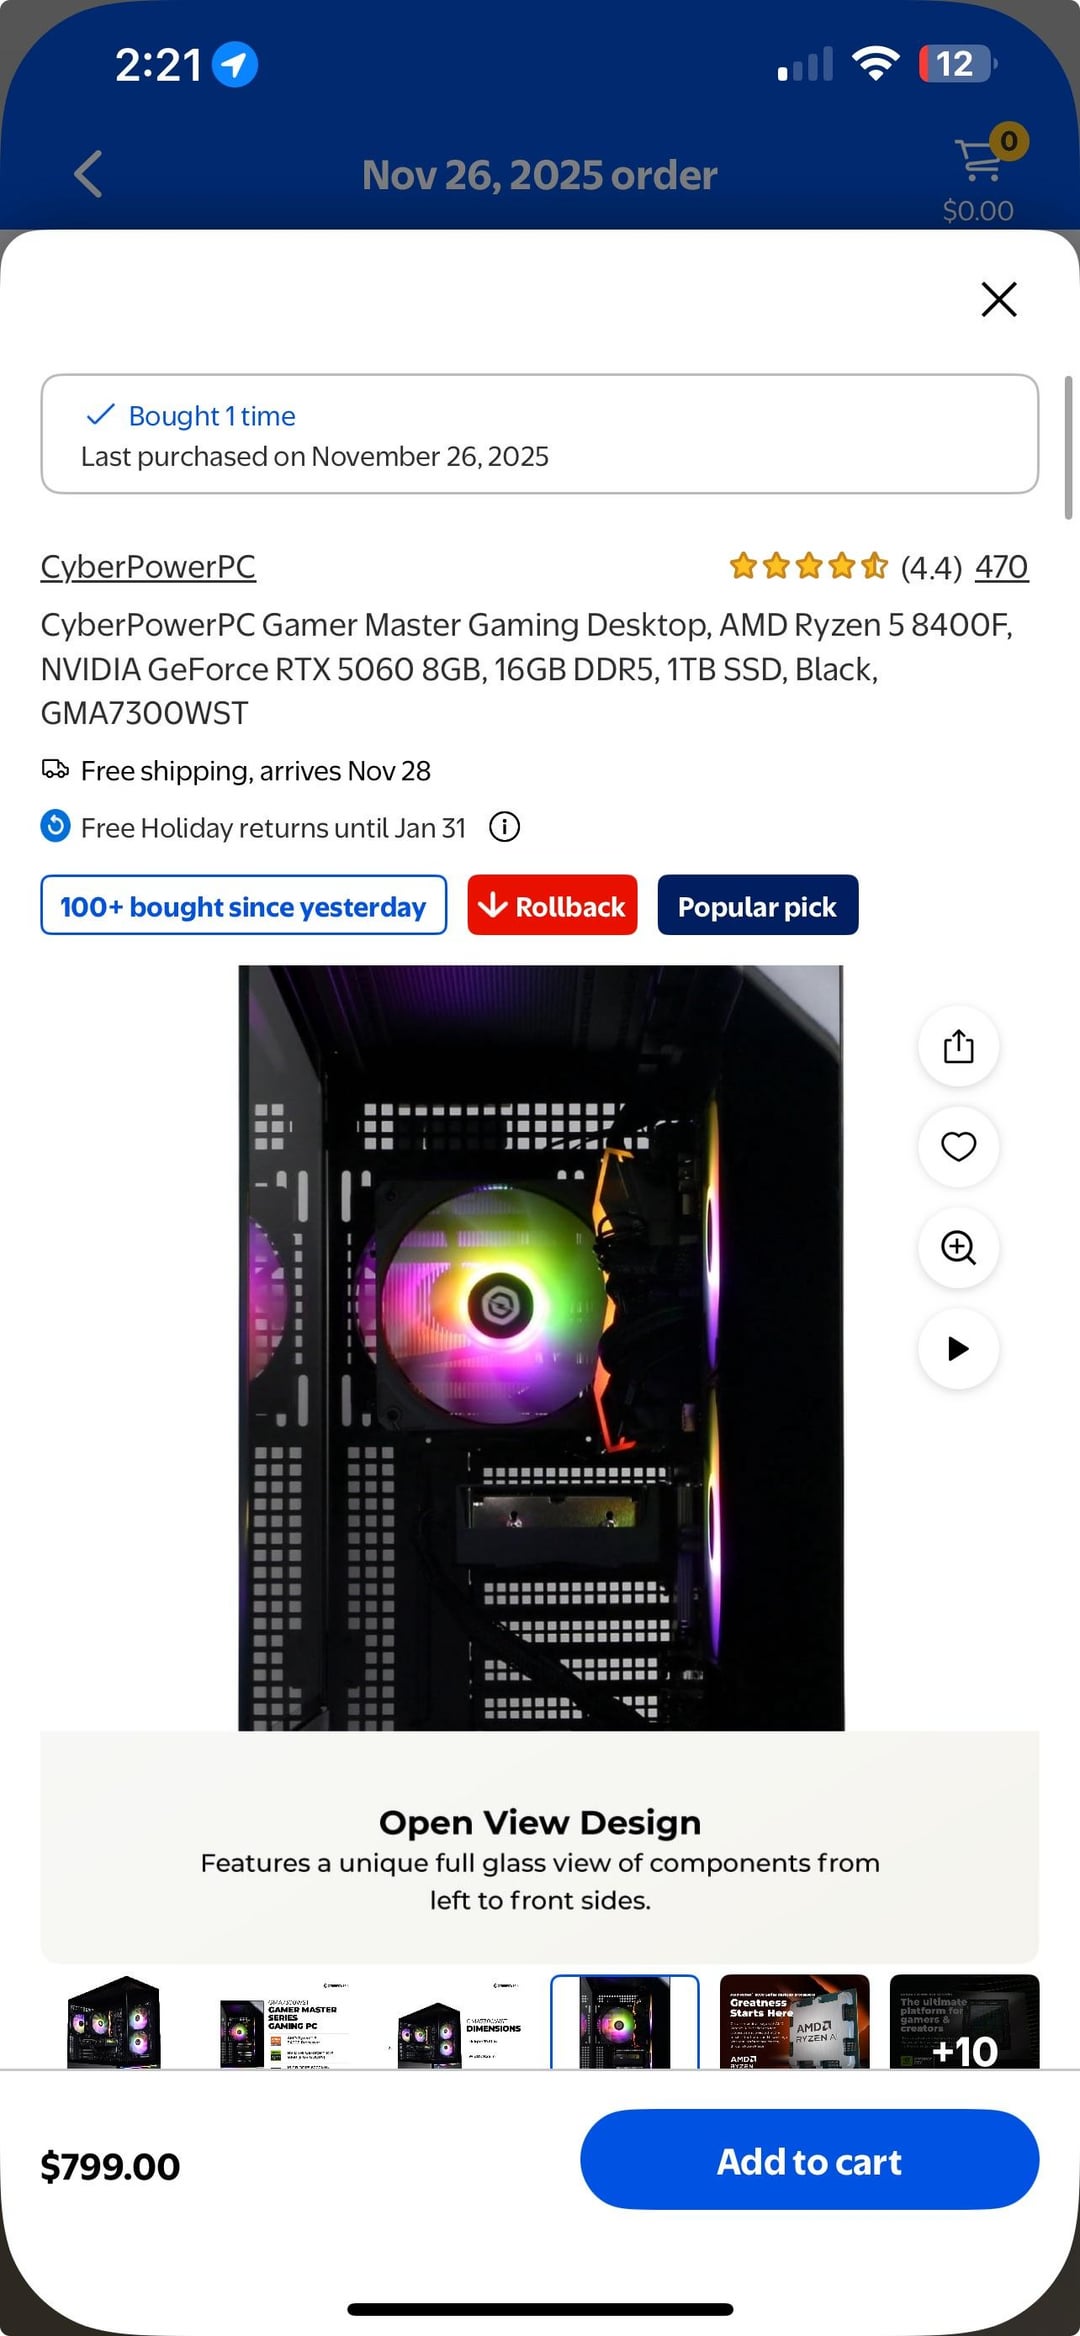
Task: Play the product video
Action: [x=958, y=1349]
